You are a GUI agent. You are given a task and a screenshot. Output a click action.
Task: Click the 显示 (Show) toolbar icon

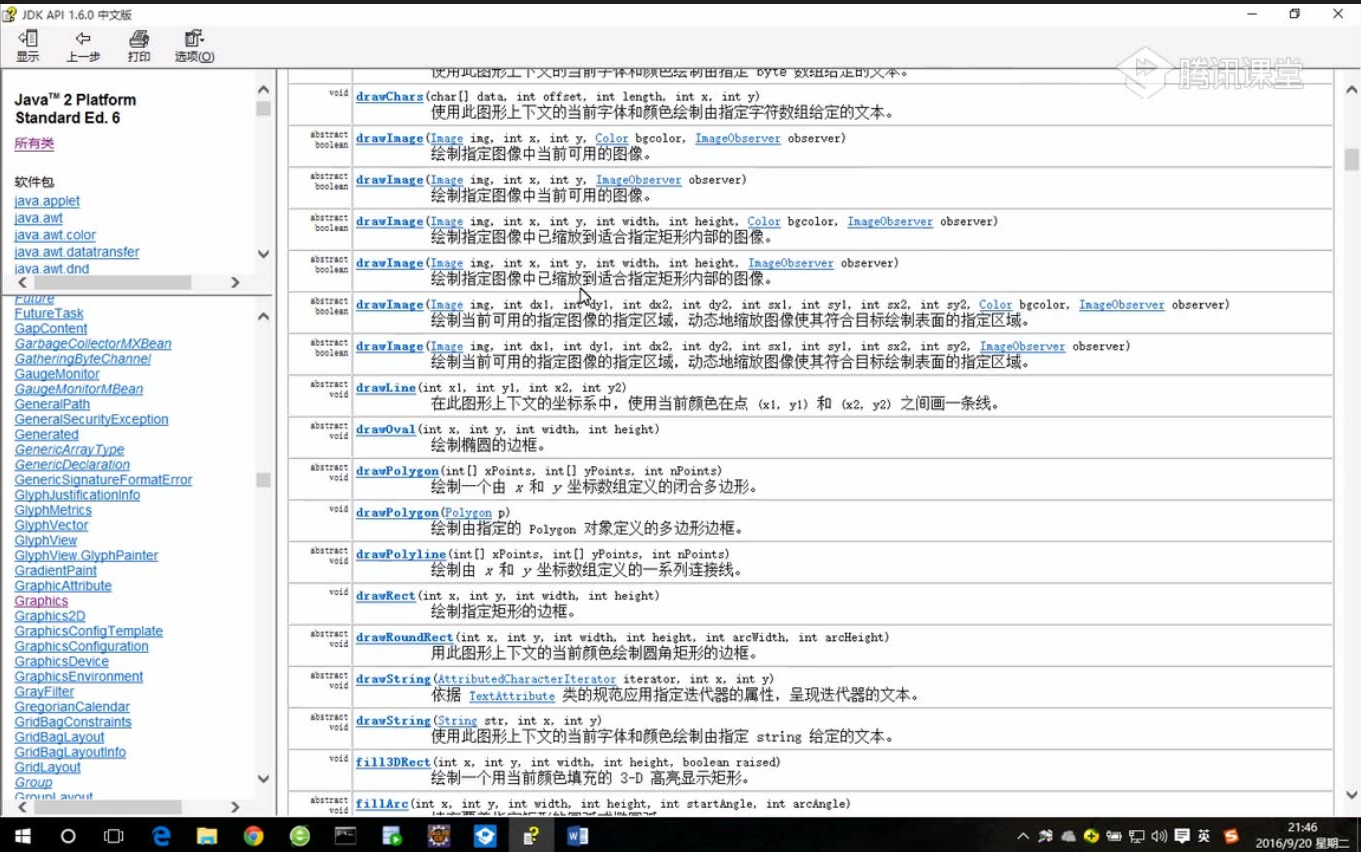(28, 46)
